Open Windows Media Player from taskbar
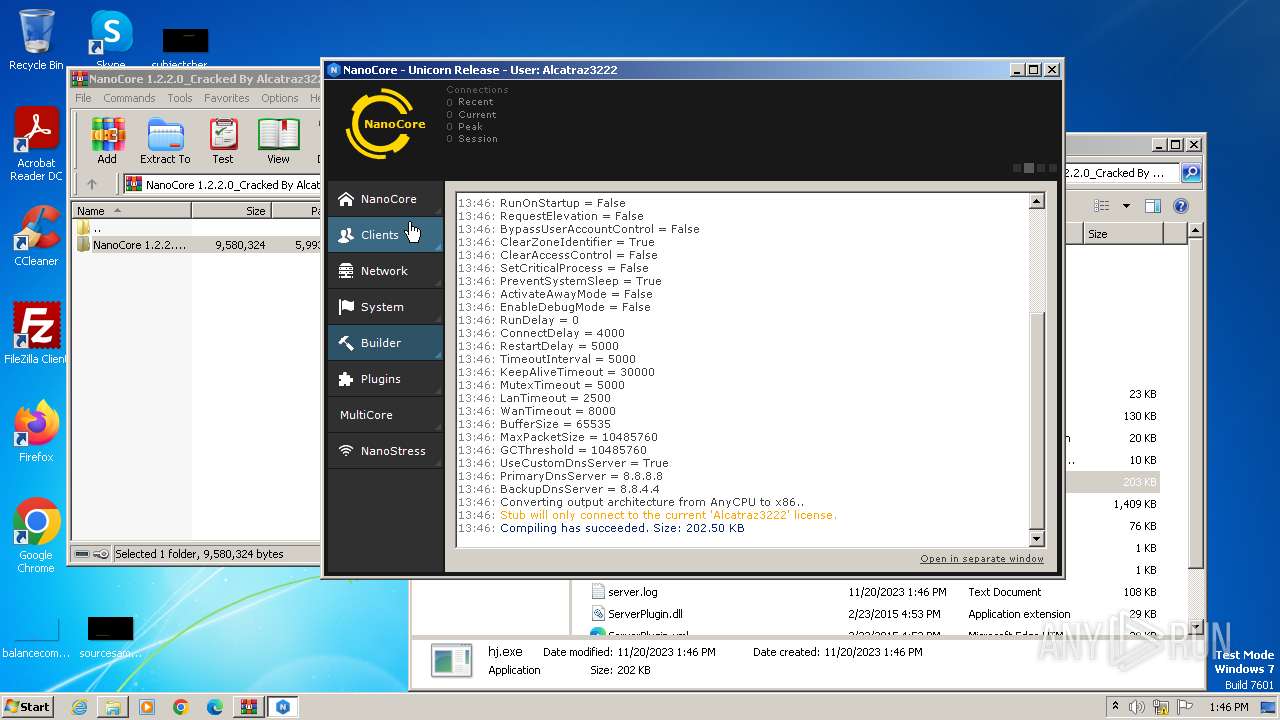The height and width of the screenshot is (720, 1280). [x=147, y=707]
